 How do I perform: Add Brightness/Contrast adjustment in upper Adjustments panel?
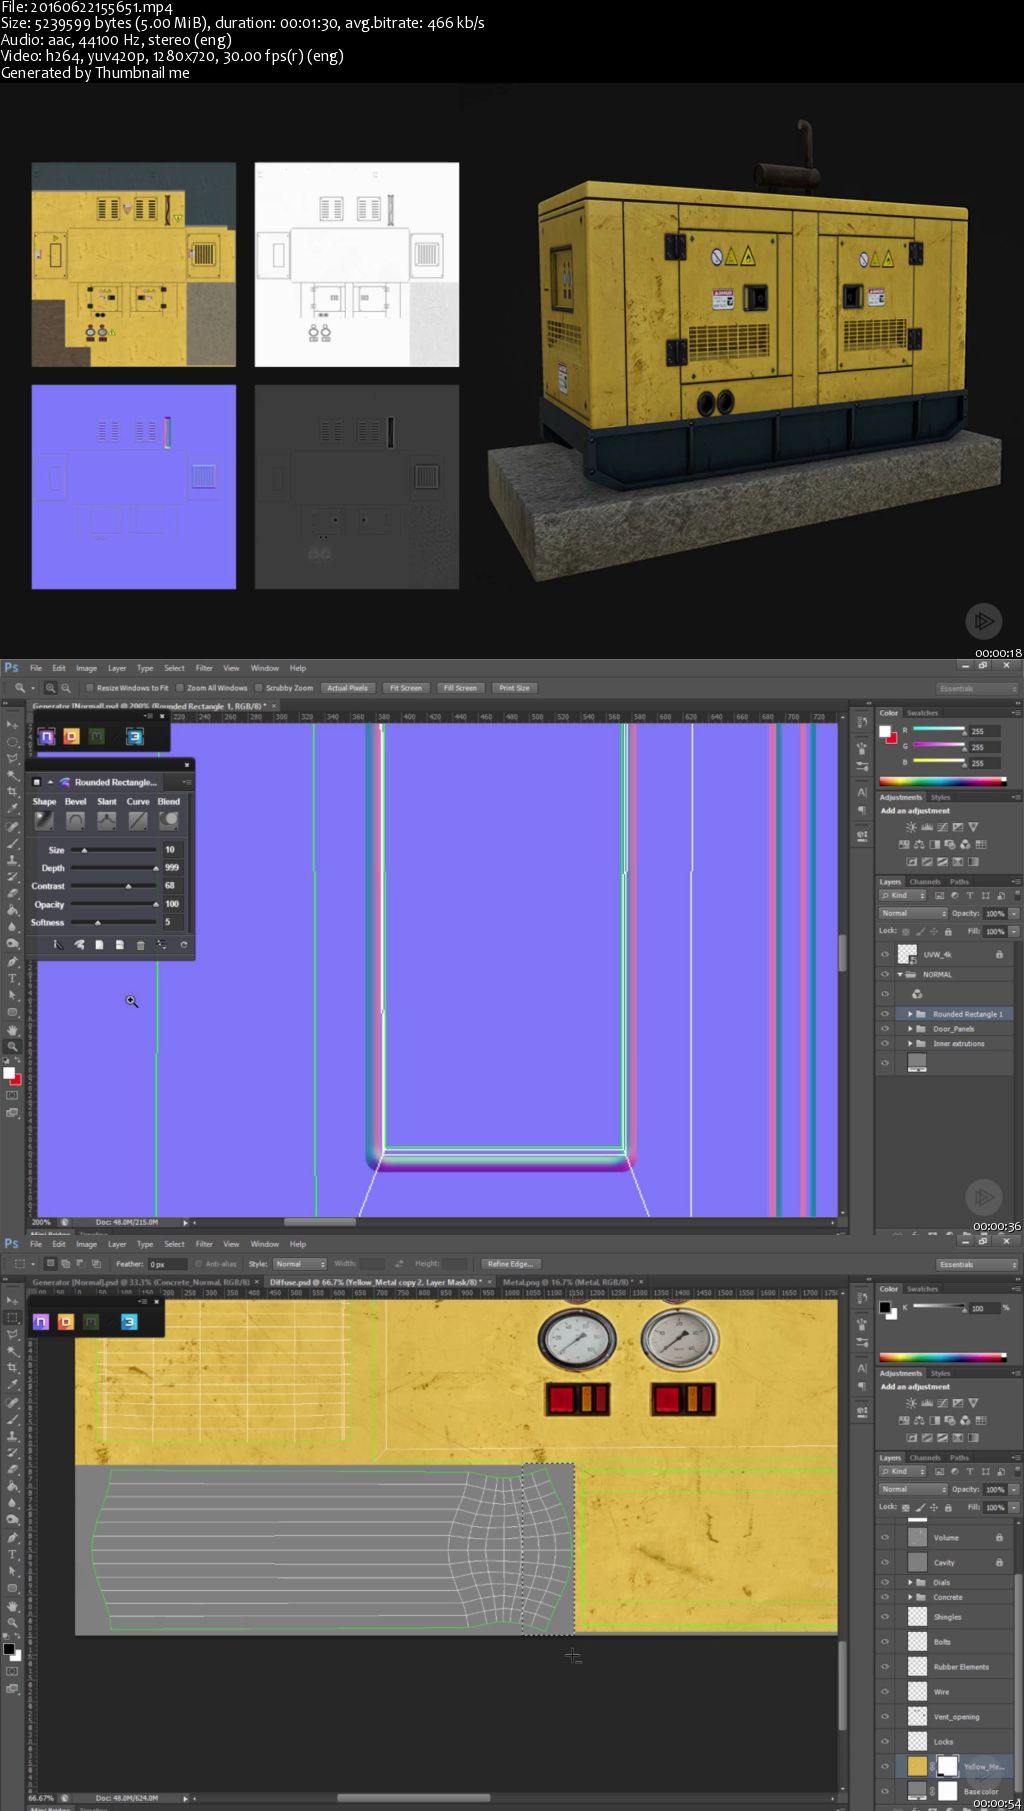tap(911, 828)
